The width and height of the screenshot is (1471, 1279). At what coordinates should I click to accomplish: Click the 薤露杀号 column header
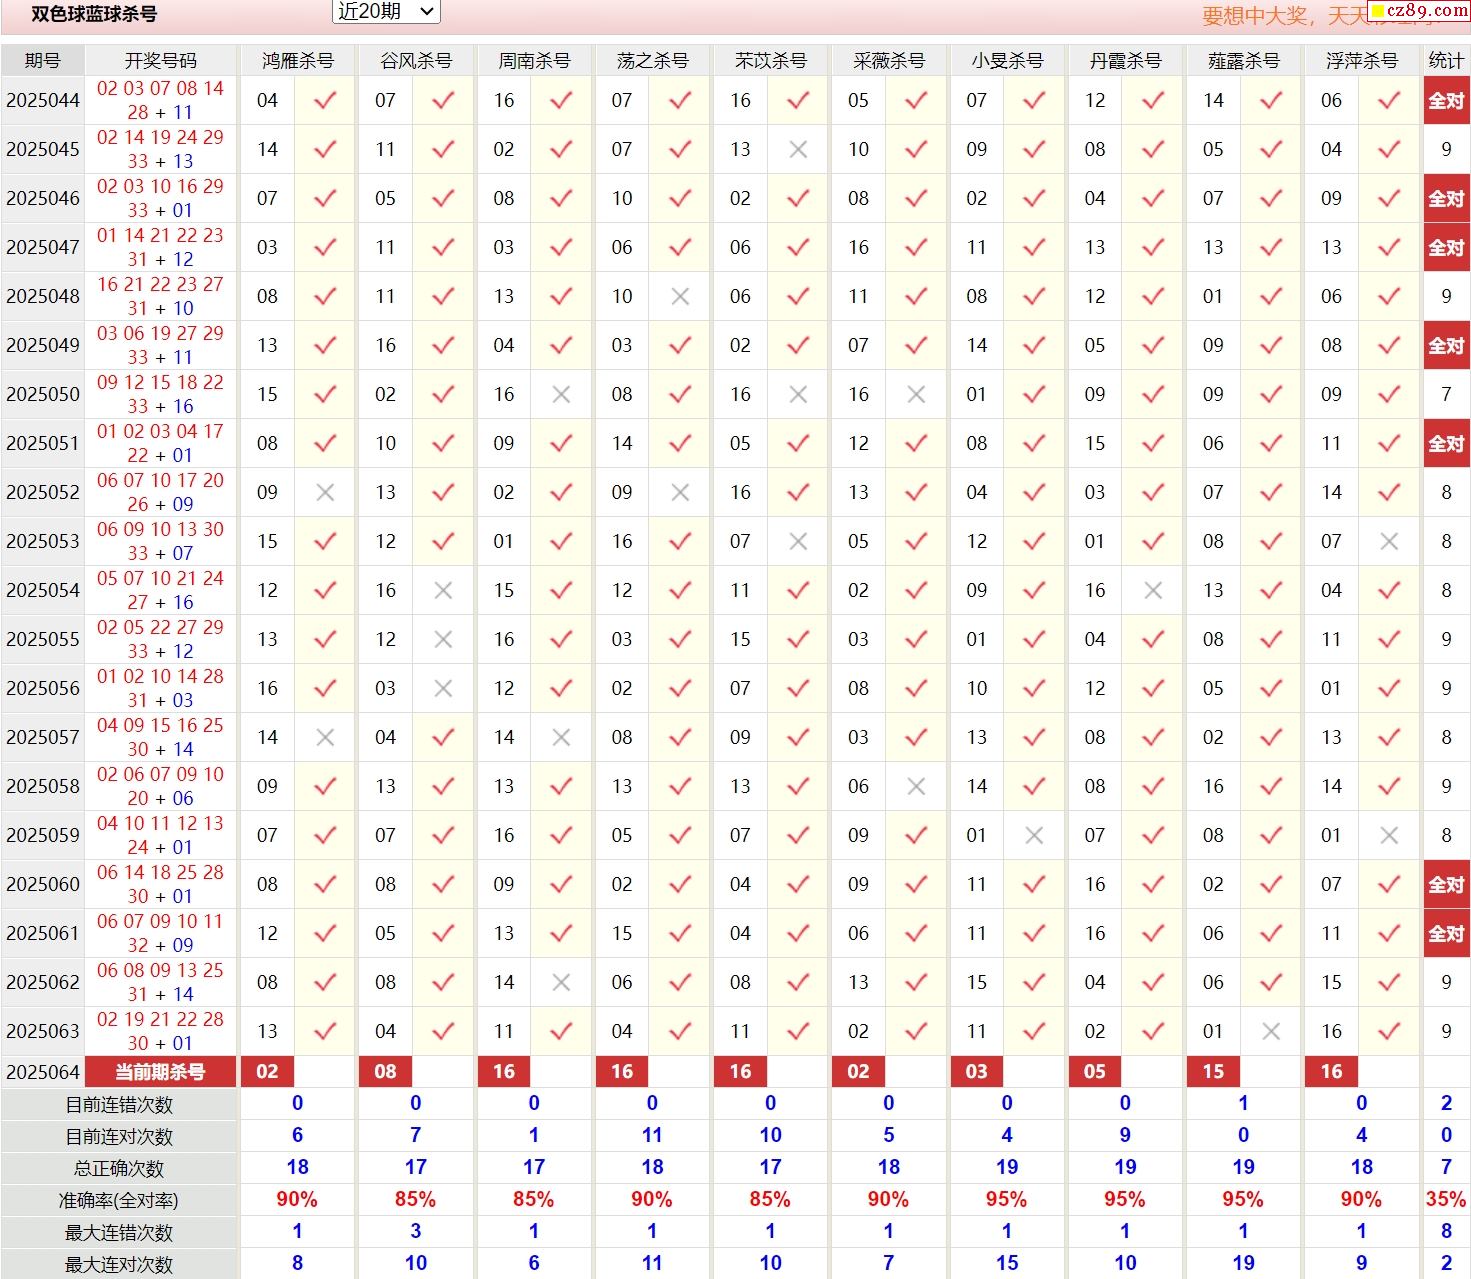(x=1243, y=60)
